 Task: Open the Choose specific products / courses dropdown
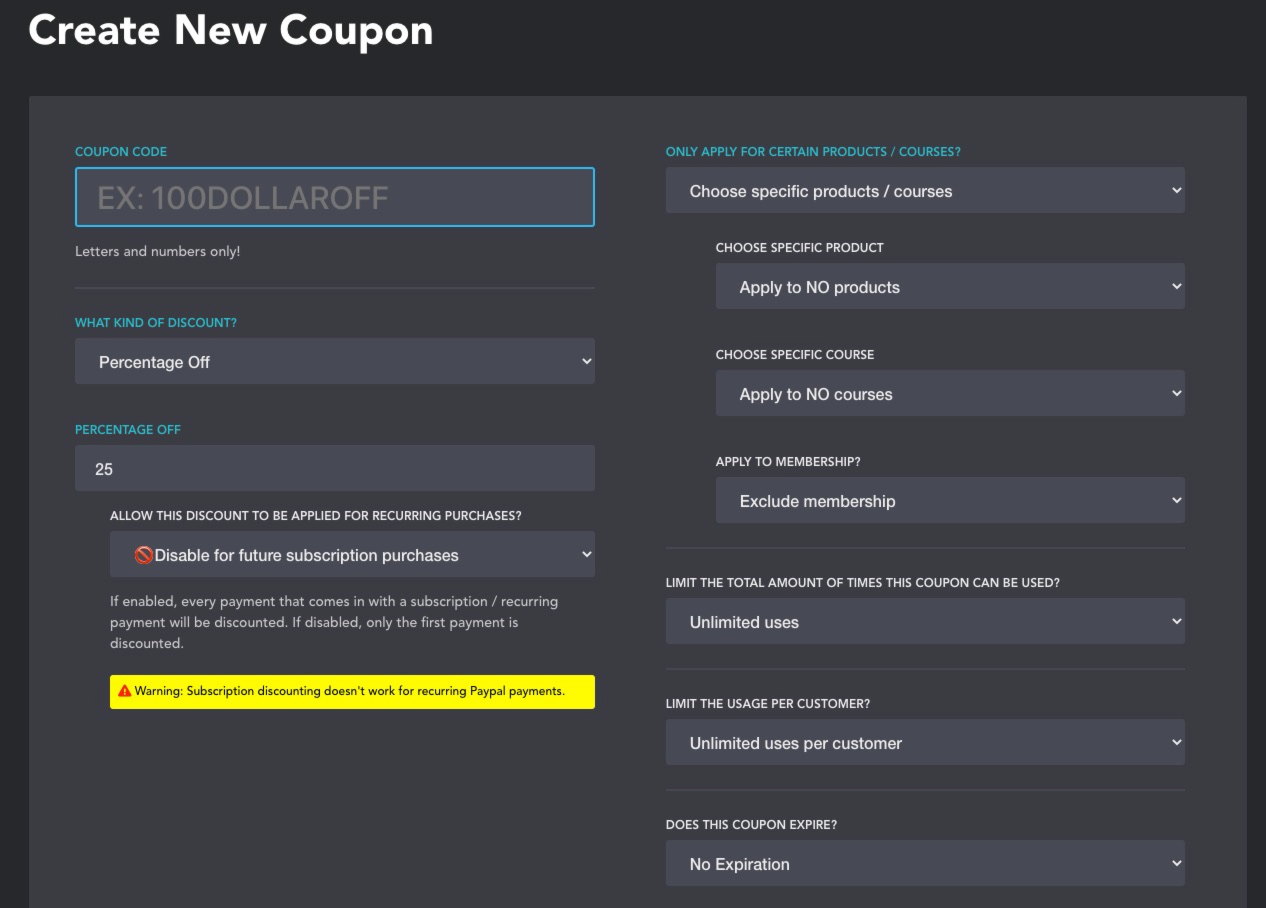tap(925, 191)
